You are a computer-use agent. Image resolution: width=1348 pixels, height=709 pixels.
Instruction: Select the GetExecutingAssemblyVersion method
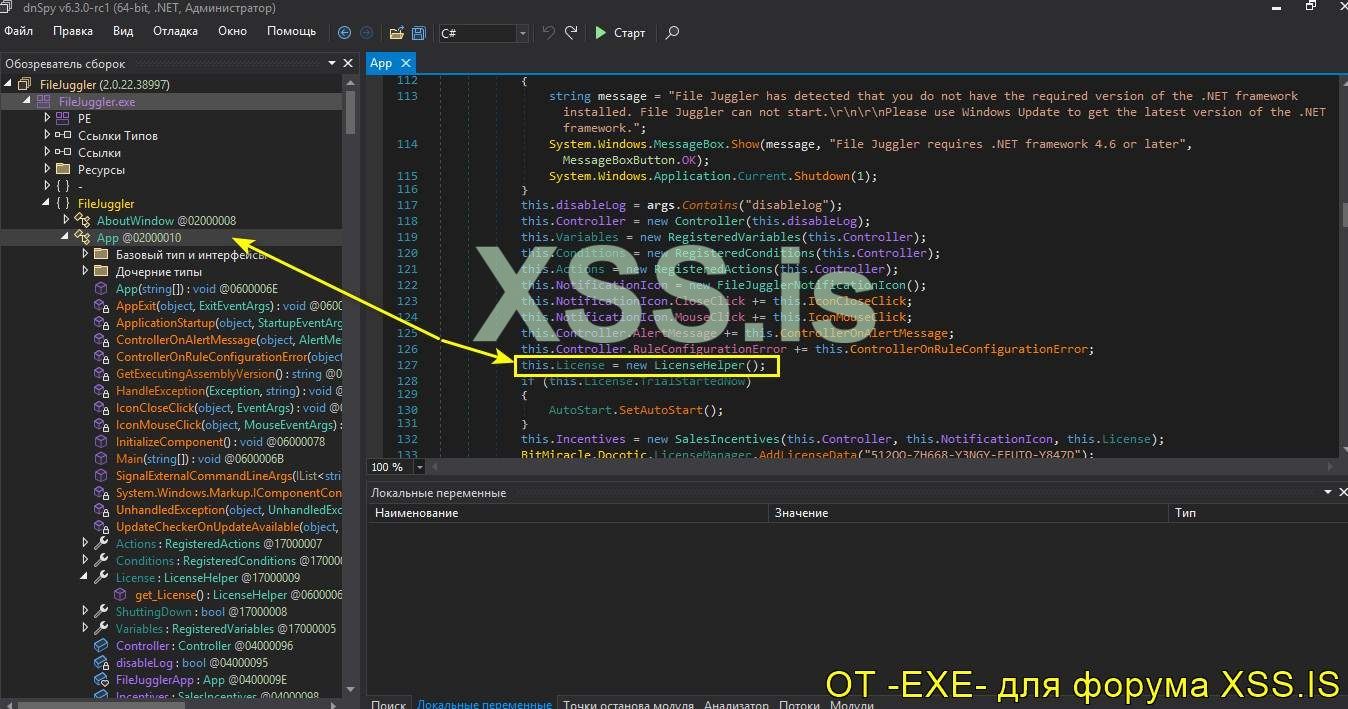(229, 373)
